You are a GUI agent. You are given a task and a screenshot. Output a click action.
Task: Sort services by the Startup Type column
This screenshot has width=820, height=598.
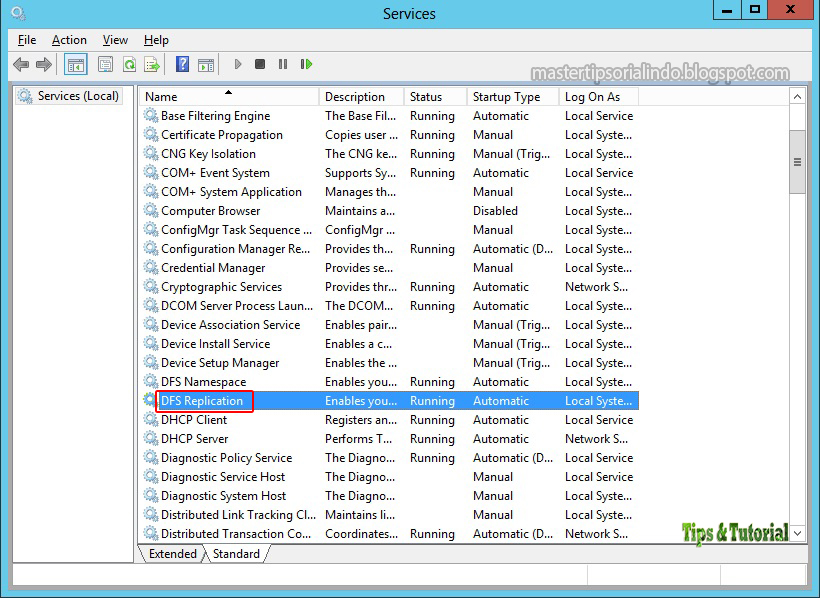click(x=505, y=95)
